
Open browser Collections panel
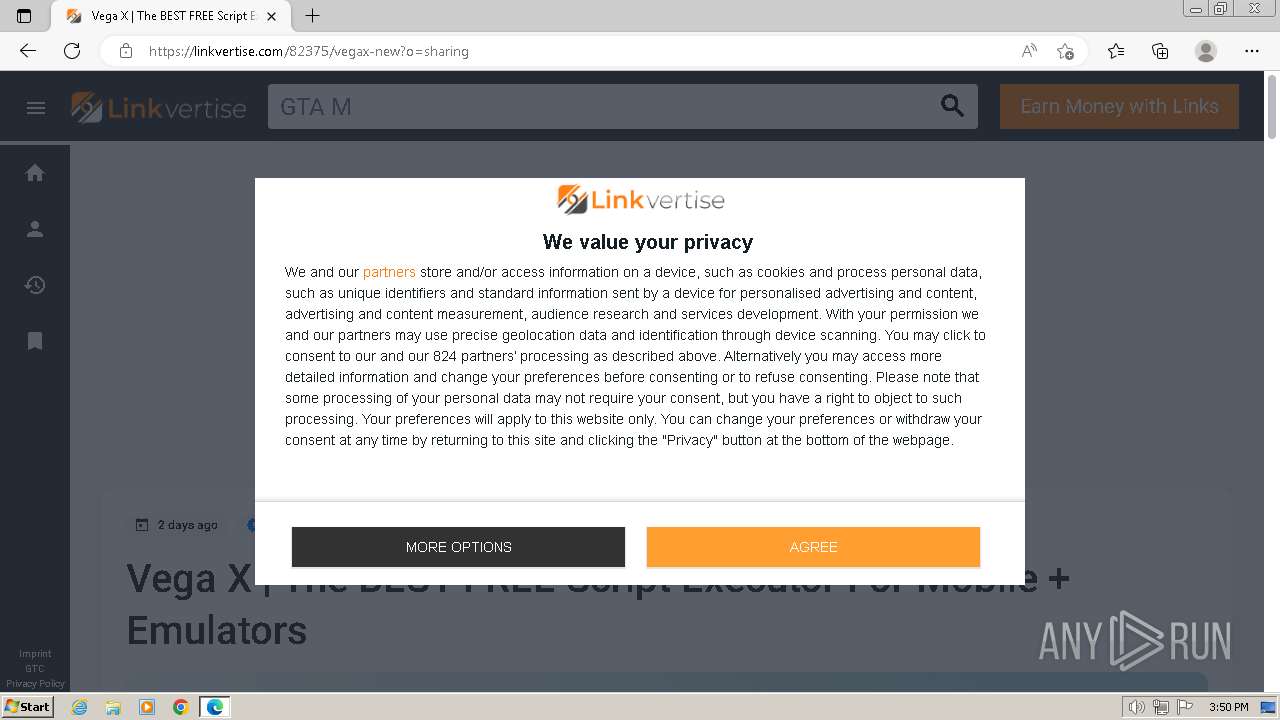tap(1160, 51)
